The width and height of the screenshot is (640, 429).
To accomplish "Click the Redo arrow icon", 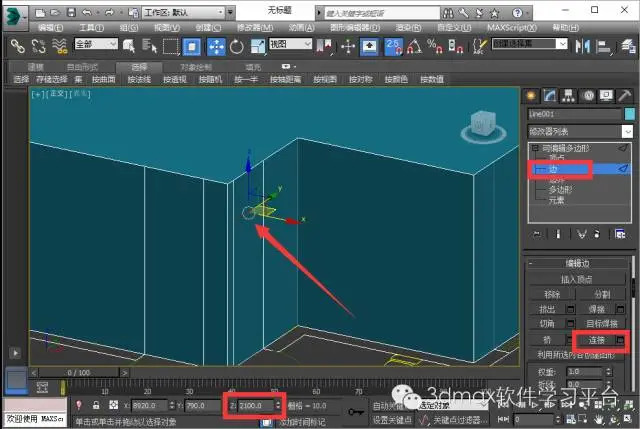I will pos(109,13).
